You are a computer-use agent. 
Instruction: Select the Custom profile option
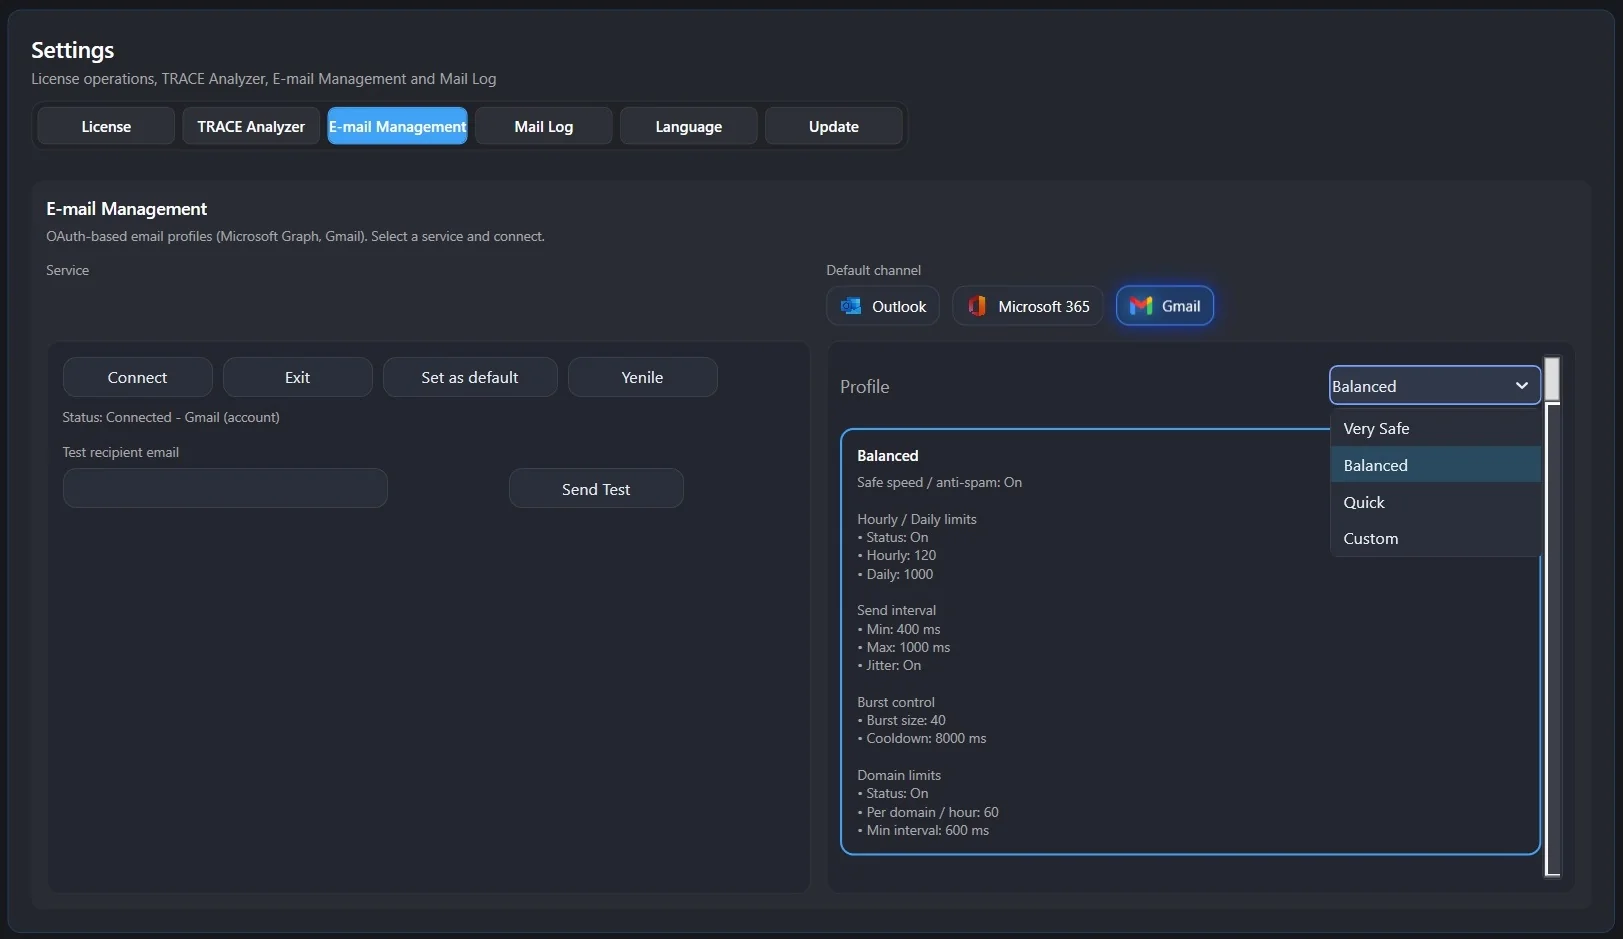(x=1370, y=538)
